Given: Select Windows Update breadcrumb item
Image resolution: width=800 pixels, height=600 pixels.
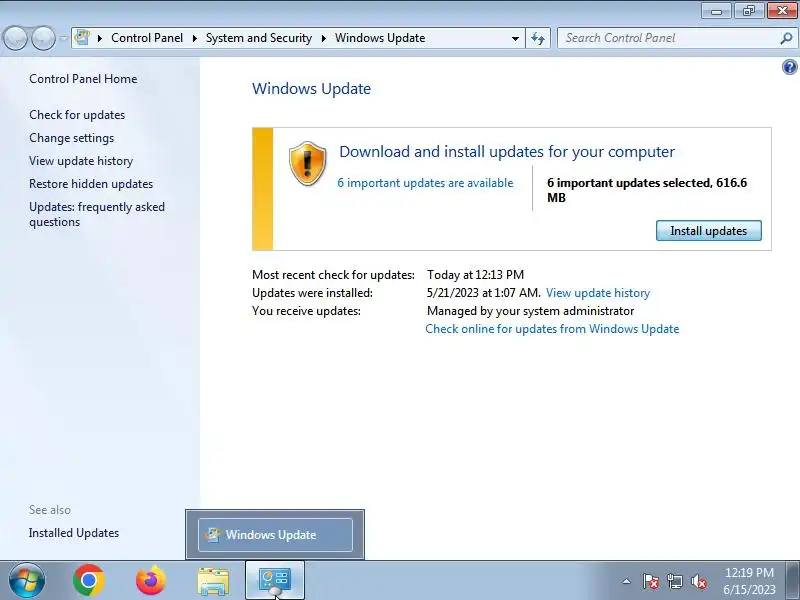Looking at the screenshot, I should pos(380,38).
